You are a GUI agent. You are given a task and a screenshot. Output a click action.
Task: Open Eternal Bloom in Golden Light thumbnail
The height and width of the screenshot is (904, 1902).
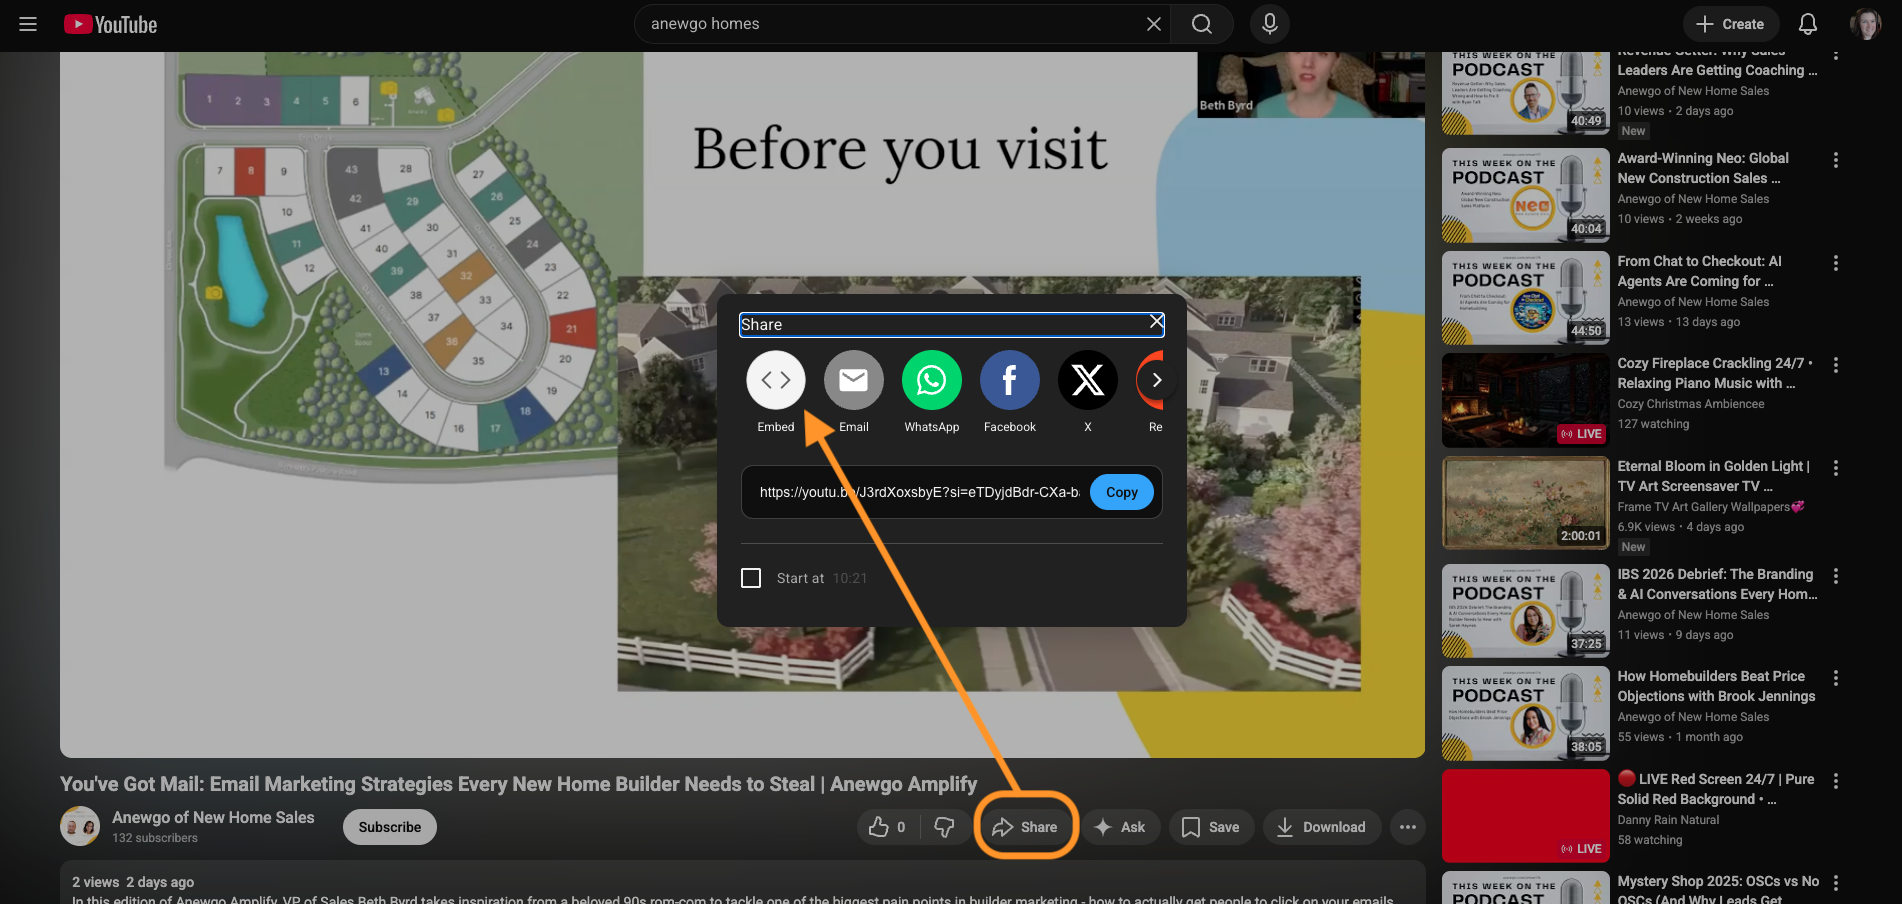tap(1525, 503)
